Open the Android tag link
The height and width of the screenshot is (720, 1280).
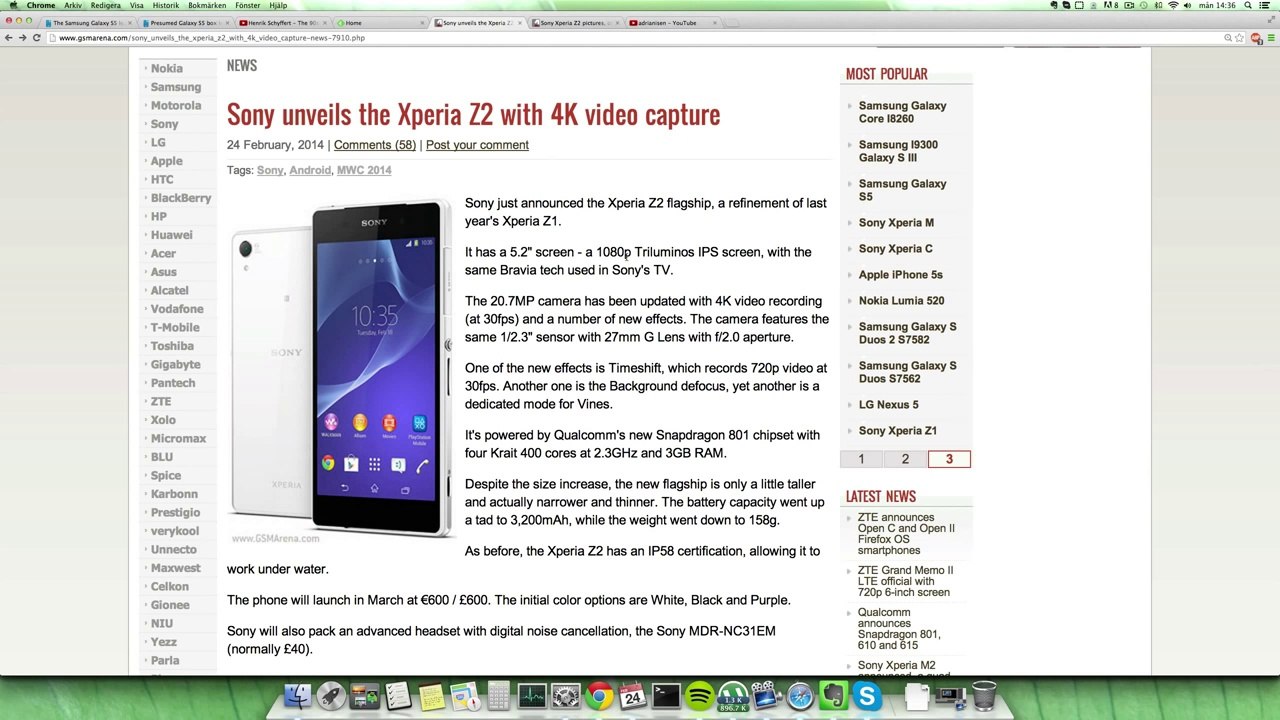pos(310,170)
